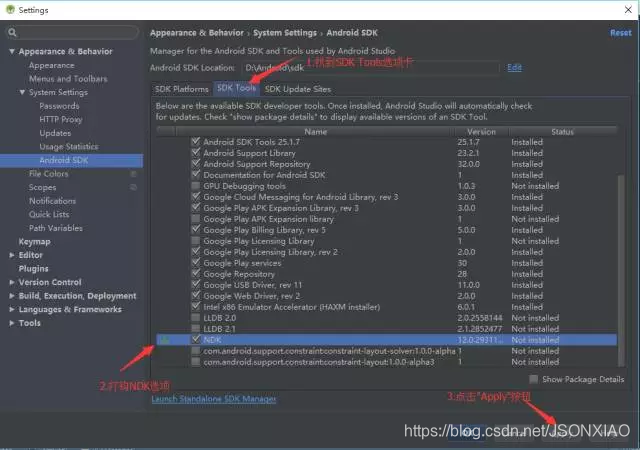Expand Build, Execution, Deployment section
640x450 pixels.
click(12, 296)
